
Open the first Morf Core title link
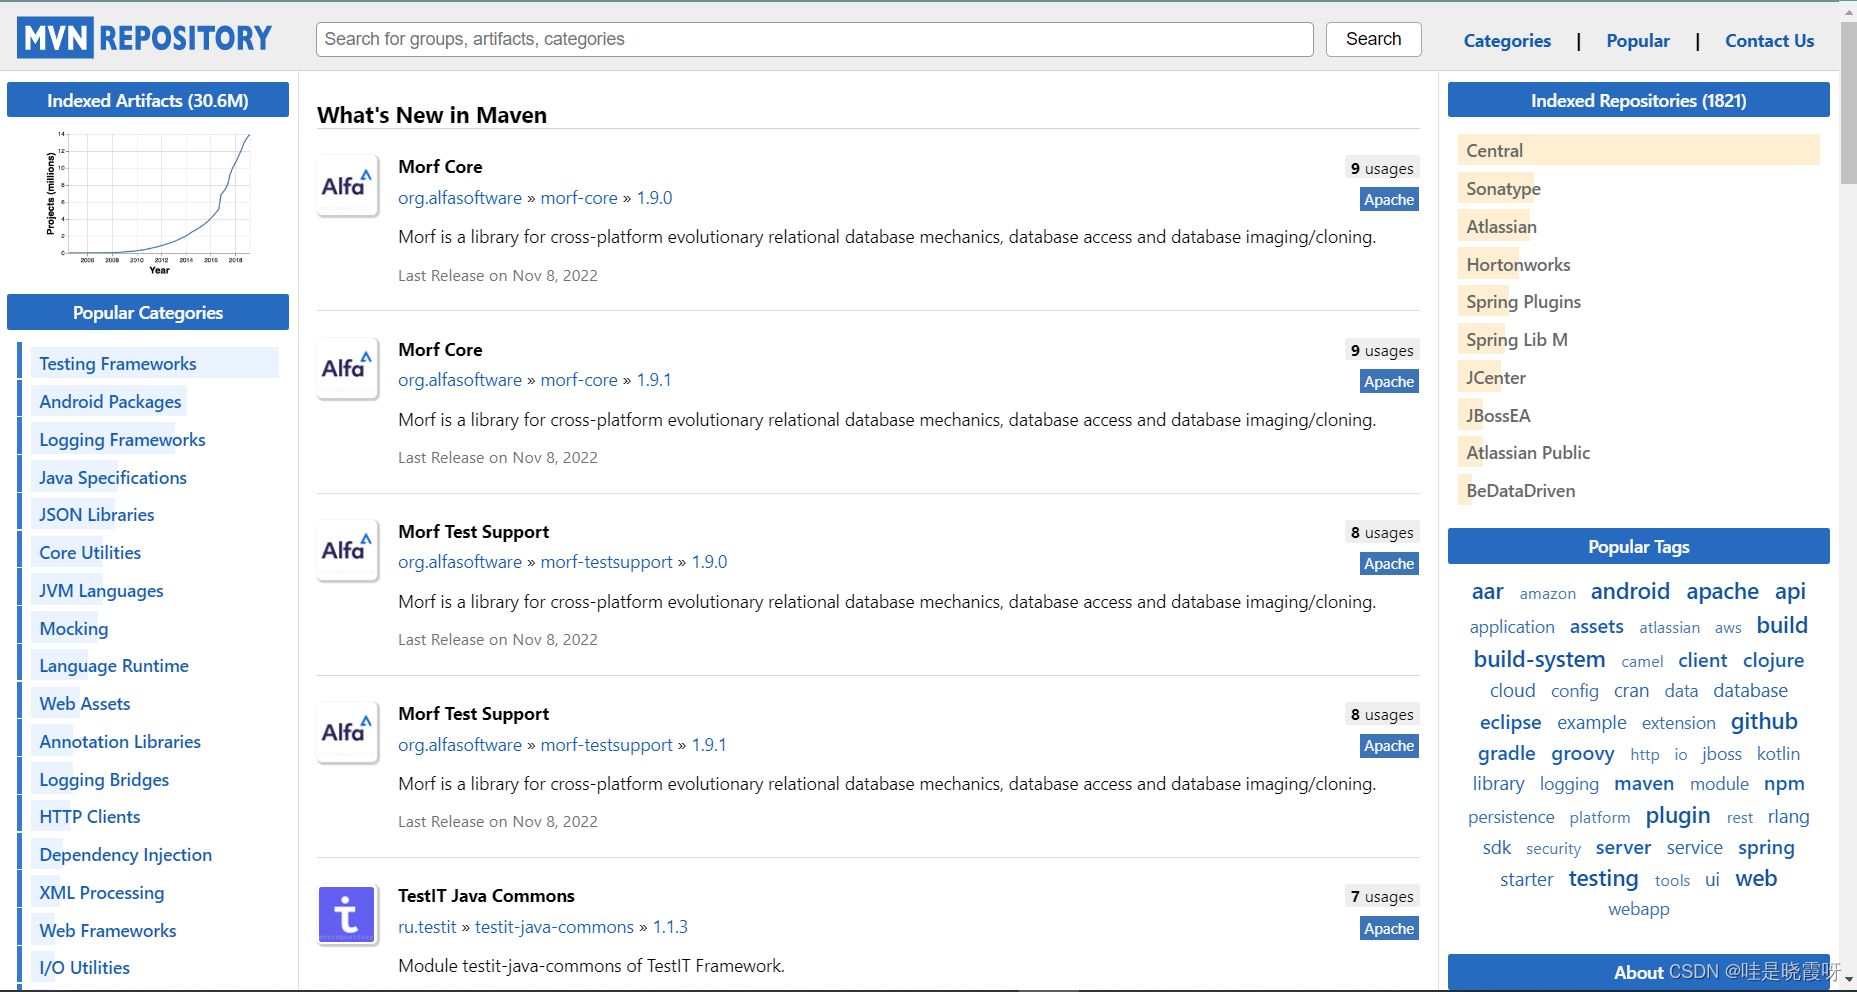440,167
